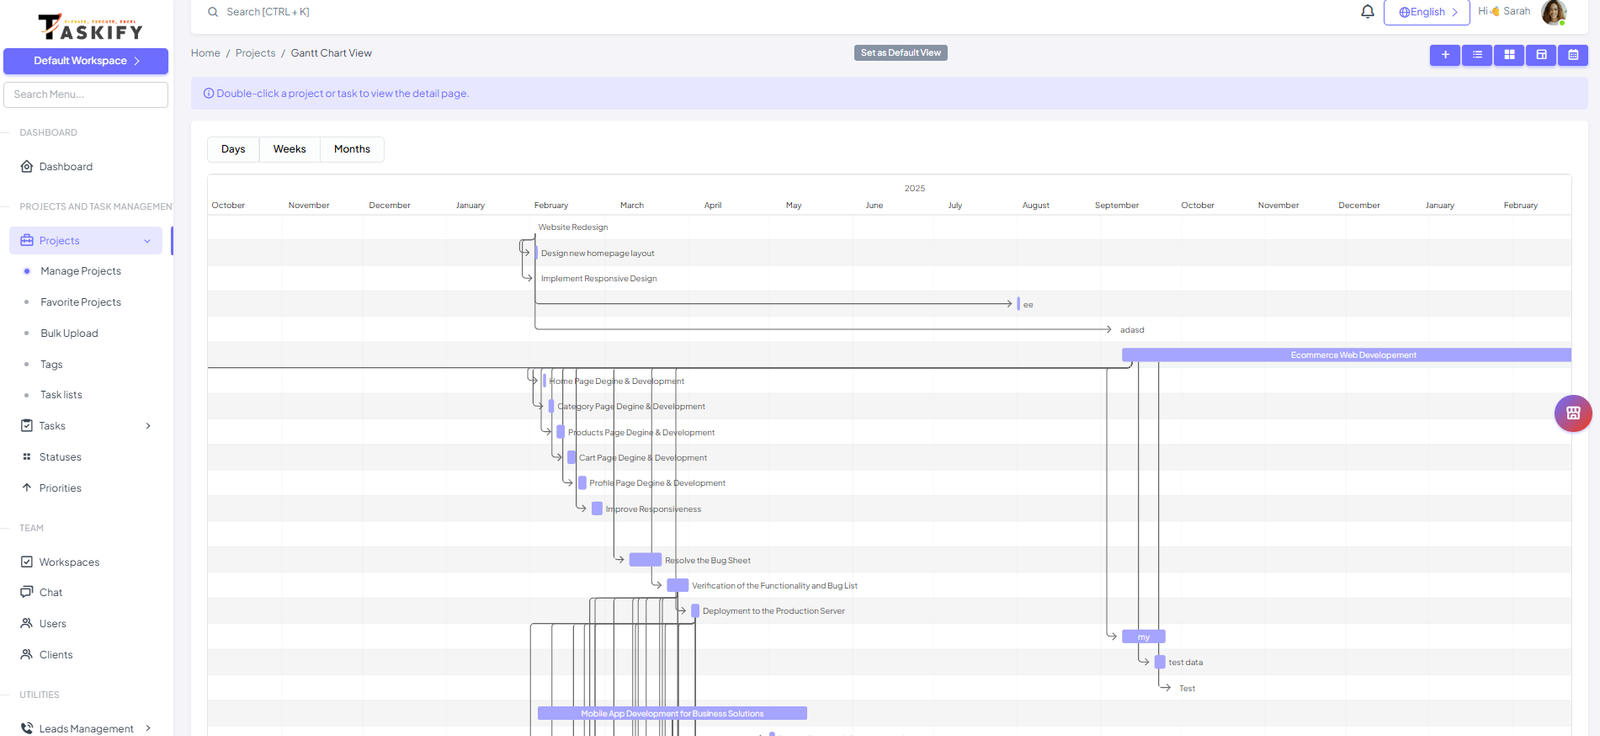Open Priorities in sidebar
Screen dimensions: 1600x736
click(60, 488)
